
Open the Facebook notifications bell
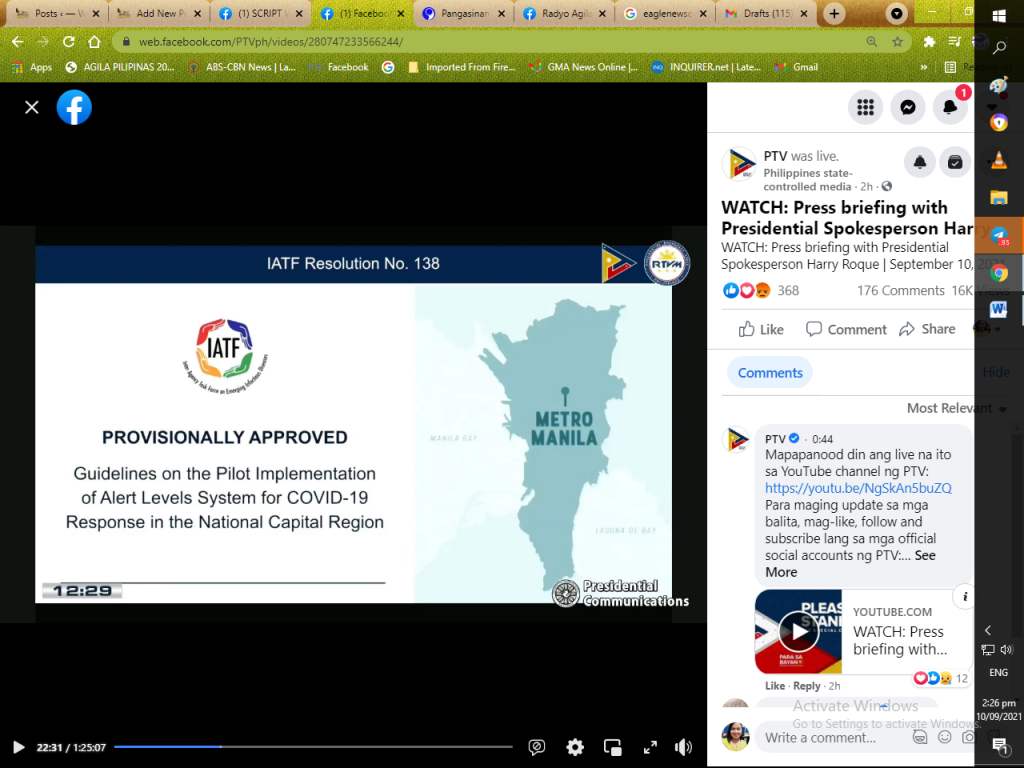pyautogui.click(x=949, y=107)
